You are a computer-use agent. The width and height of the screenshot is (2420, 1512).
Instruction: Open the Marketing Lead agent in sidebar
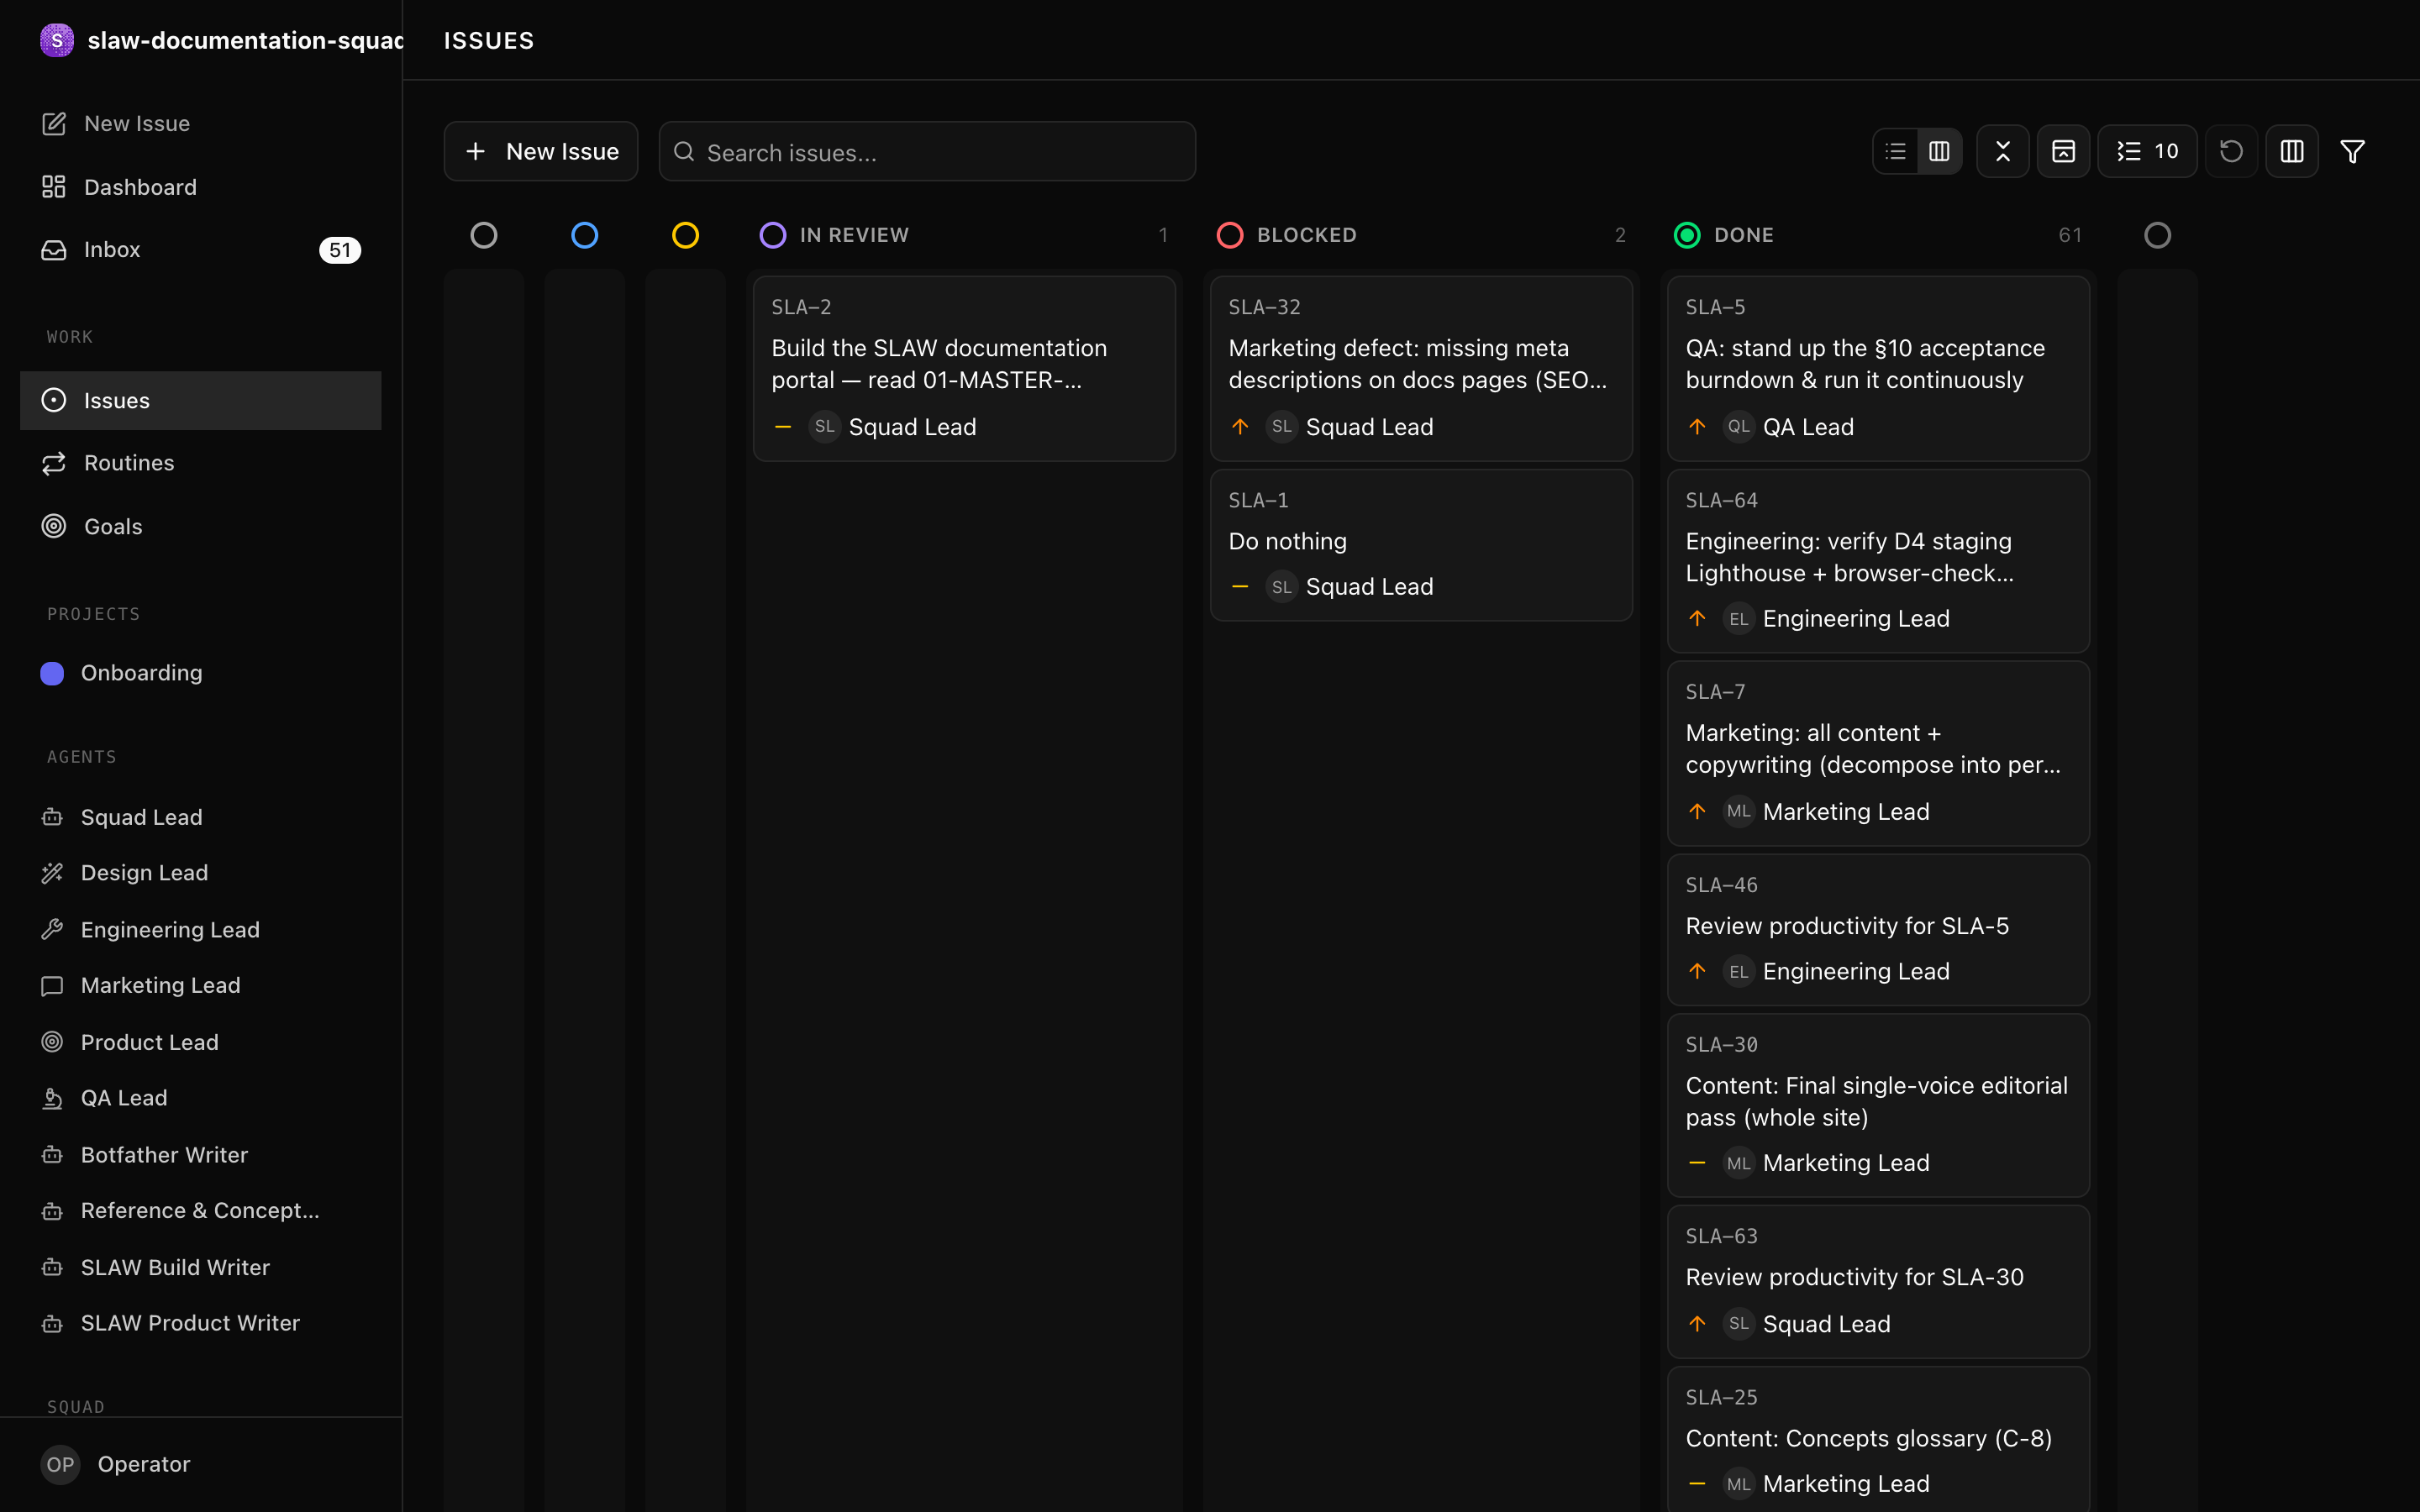(x=200, y=985)
